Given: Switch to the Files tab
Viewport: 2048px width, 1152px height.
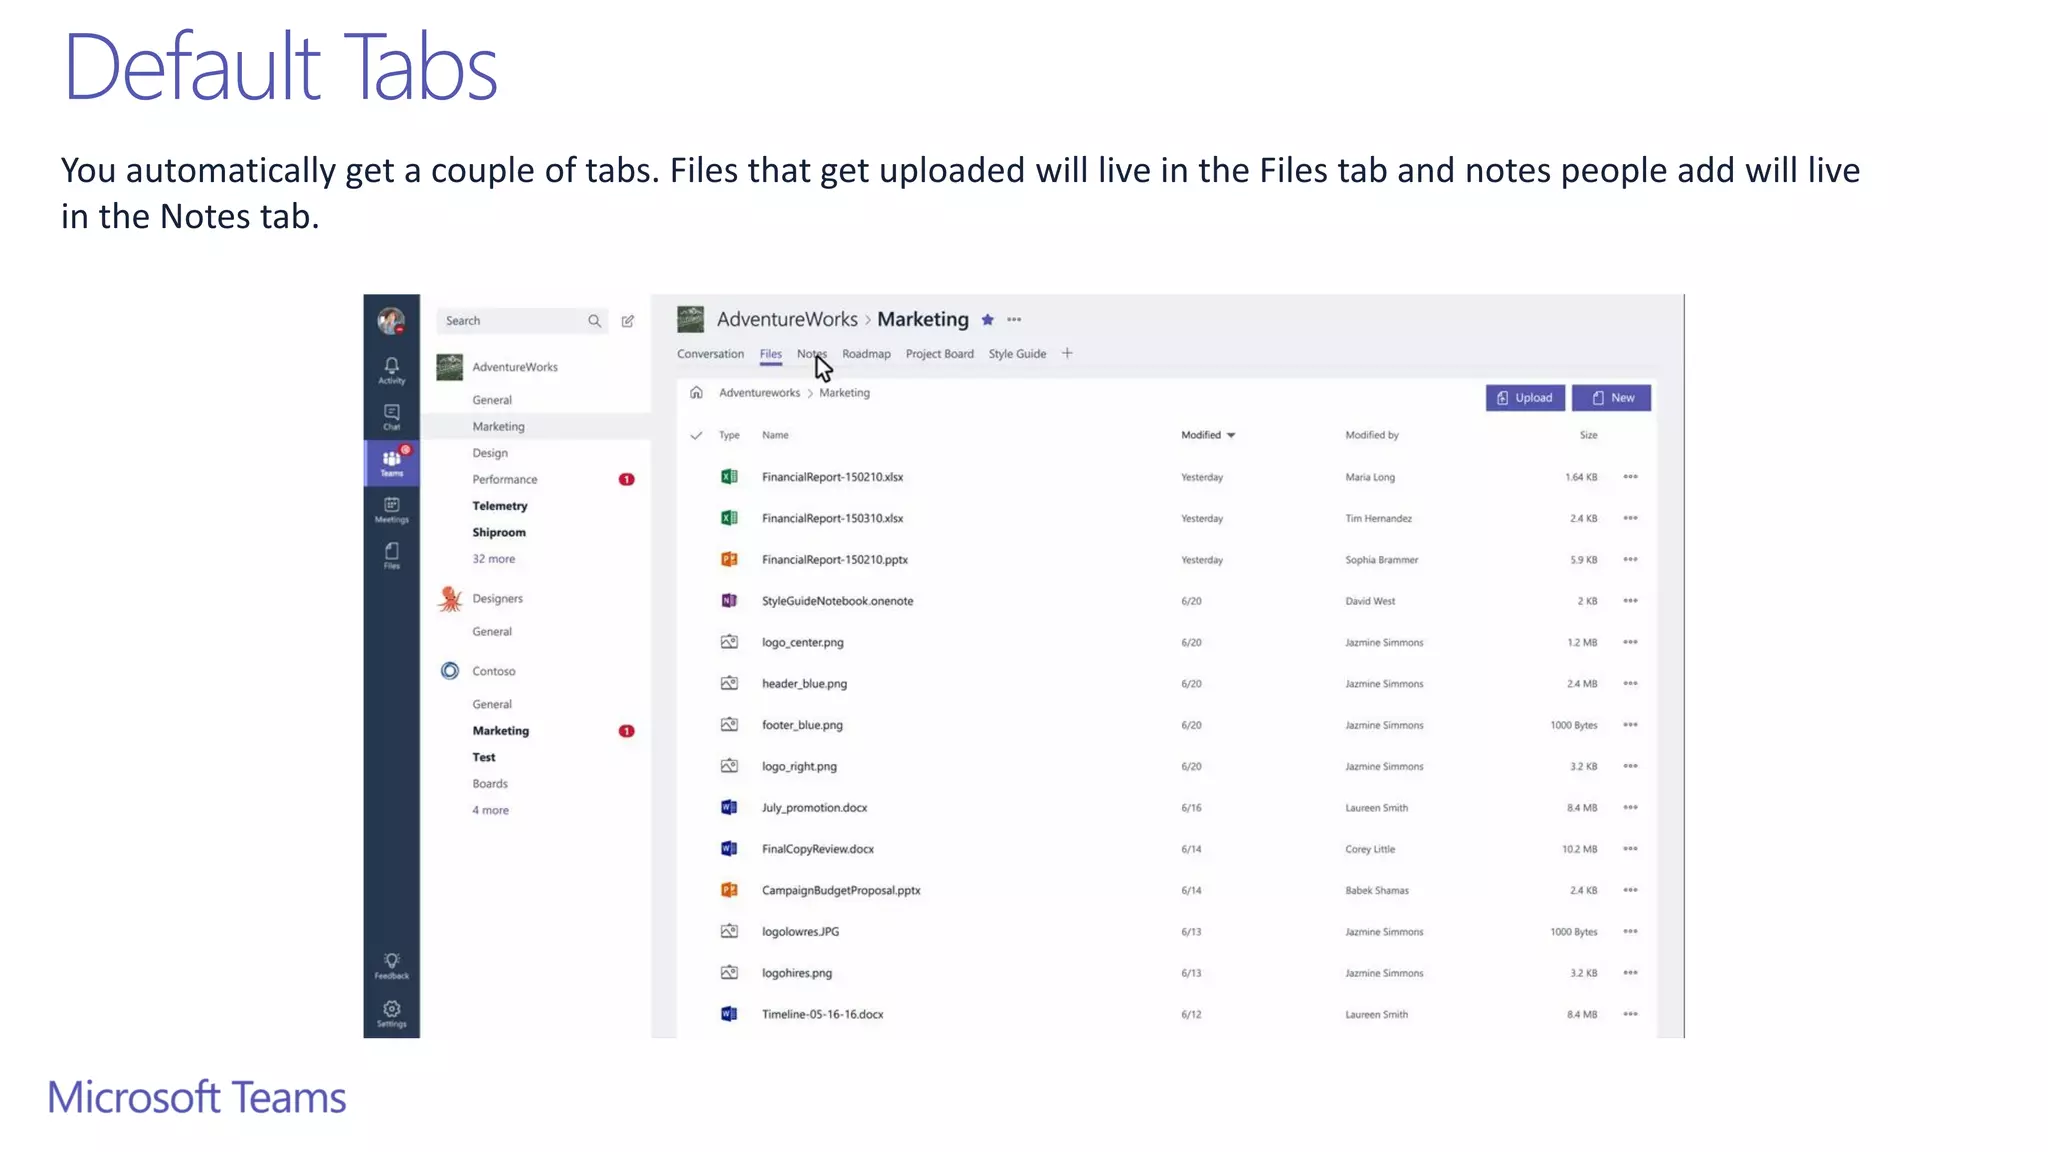Looking at the screenshot, I should 770,354.
